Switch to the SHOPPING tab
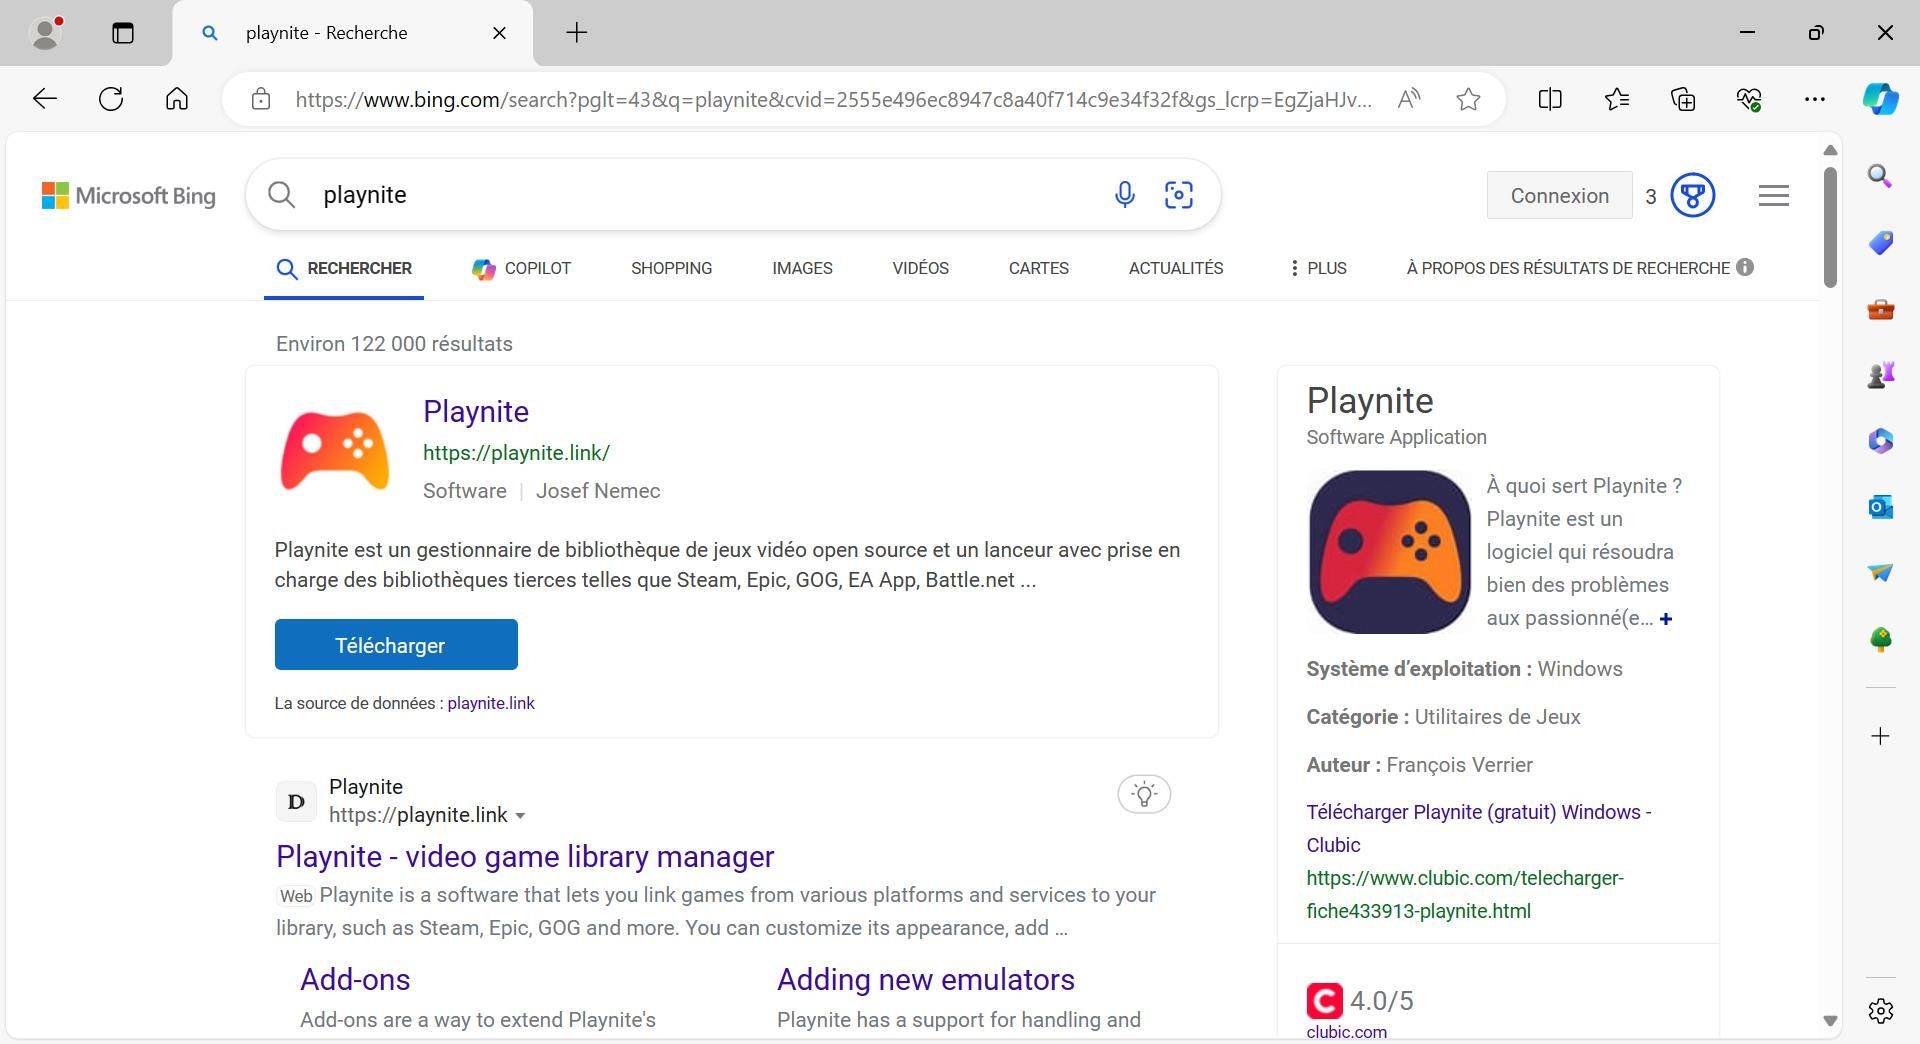 tap(671, 268)
